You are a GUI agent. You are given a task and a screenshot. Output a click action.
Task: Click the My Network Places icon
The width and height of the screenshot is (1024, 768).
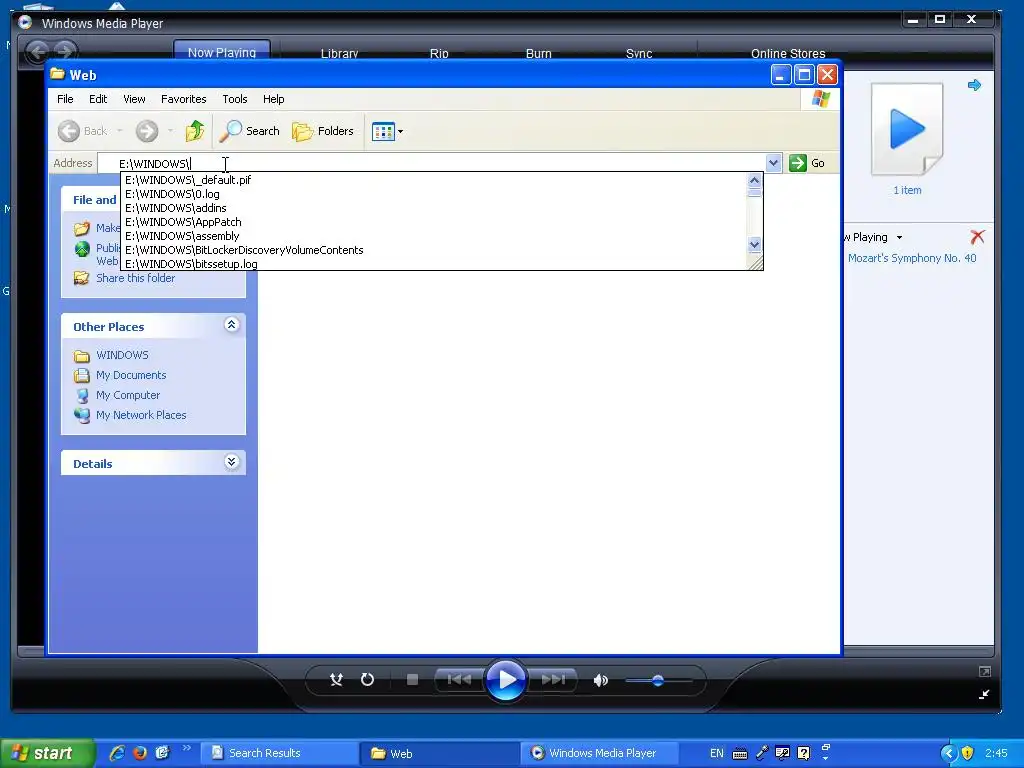[x=82, y=415]
